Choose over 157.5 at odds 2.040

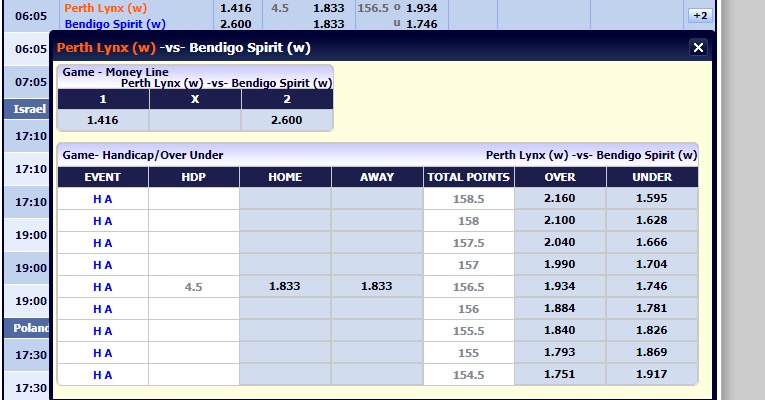(x=560, y=242)
